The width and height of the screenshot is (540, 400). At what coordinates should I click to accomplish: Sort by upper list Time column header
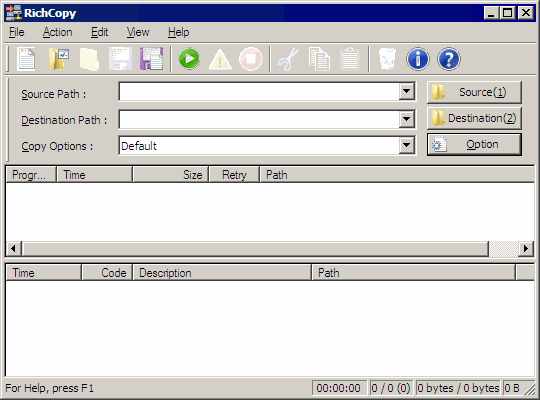(x=94, y=175)
